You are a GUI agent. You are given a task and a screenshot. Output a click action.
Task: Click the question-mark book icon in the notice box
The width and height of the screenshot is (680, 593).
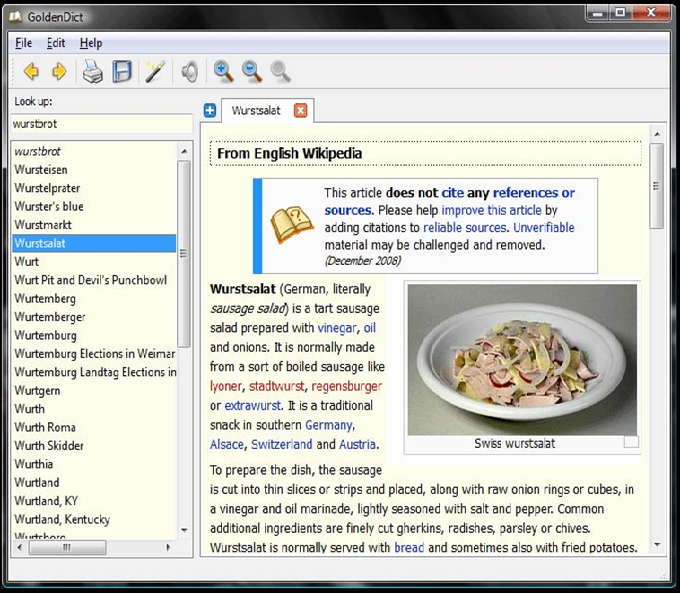291,224
